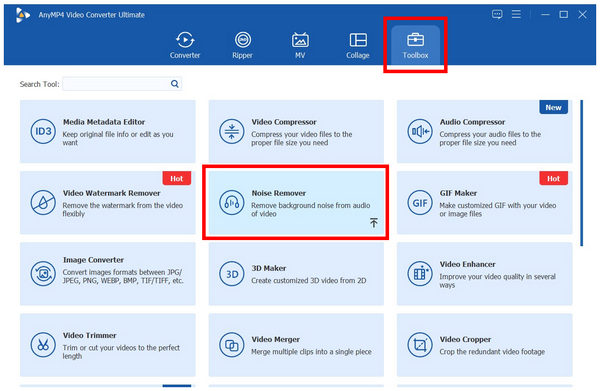Click the Video Enhancer film icon
Image resolution: width=600 pixels, height=391 pixels.
coord(420,274)
